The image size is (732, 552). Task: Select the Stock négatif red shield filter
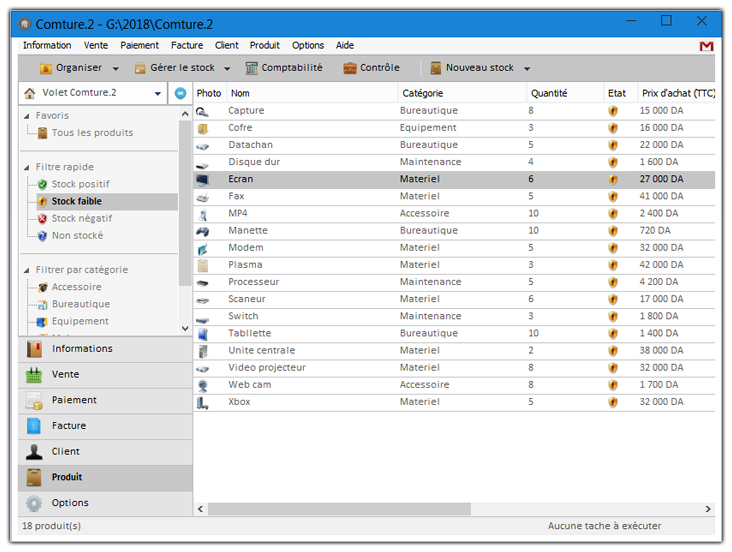42,219
